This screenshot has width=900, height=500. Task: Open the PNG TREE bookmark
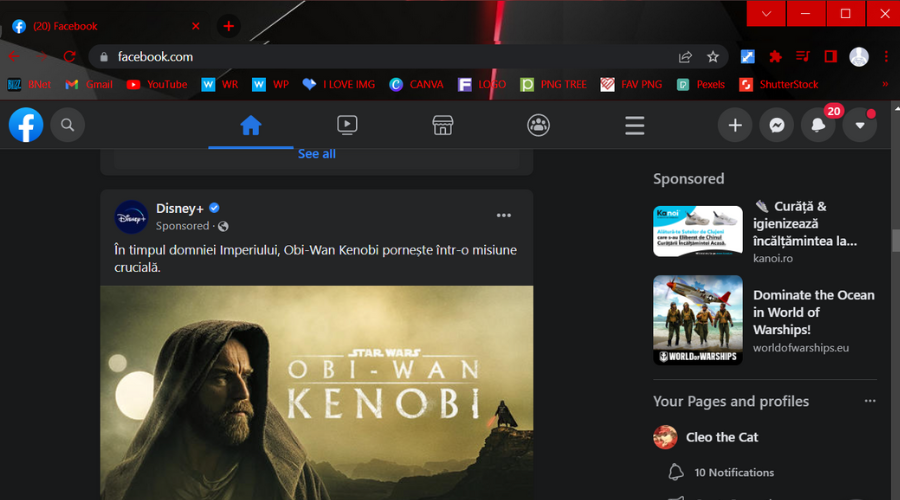[x=553, y=84]
